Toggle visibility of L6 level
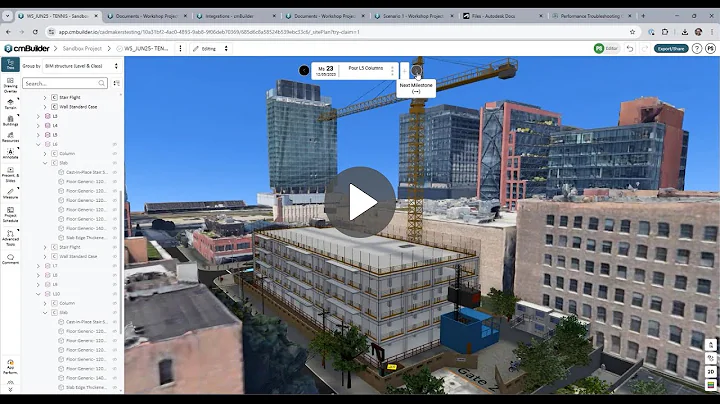Screen dimensions: 720x404 click(x=115, y=144)
